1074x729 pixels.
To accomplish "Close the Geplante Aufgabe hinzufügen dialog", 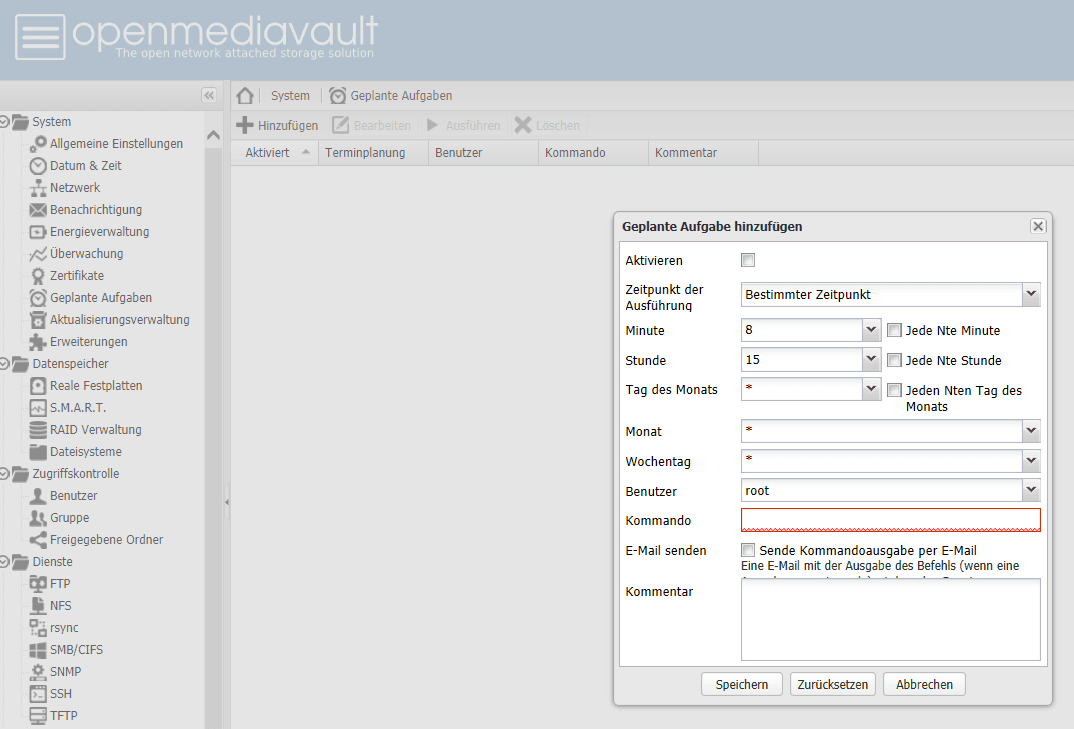I will click(1038, 226).
